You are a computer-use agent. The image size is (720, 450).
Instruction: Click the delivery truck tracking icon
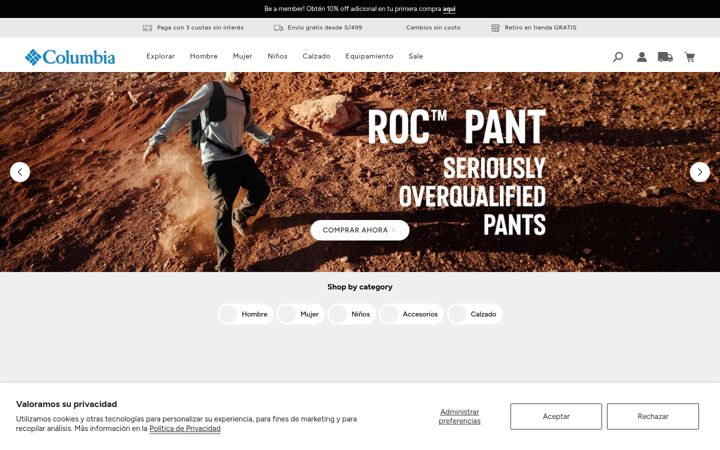[665, 57]
